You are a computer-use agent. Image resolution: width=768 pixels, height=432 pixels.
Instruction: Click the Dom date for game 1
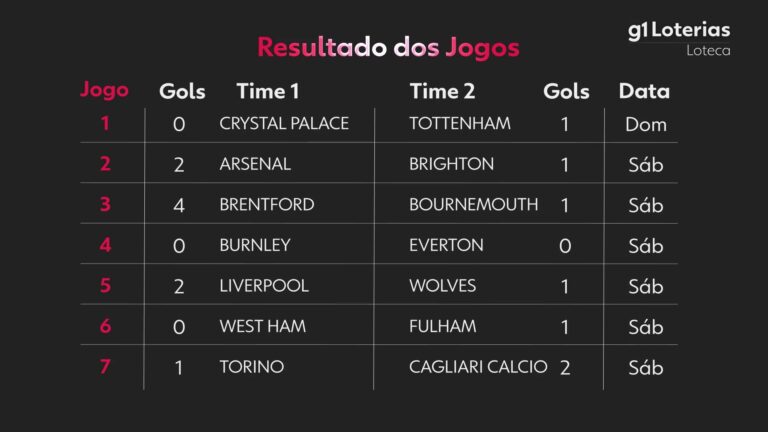point(646,125)
